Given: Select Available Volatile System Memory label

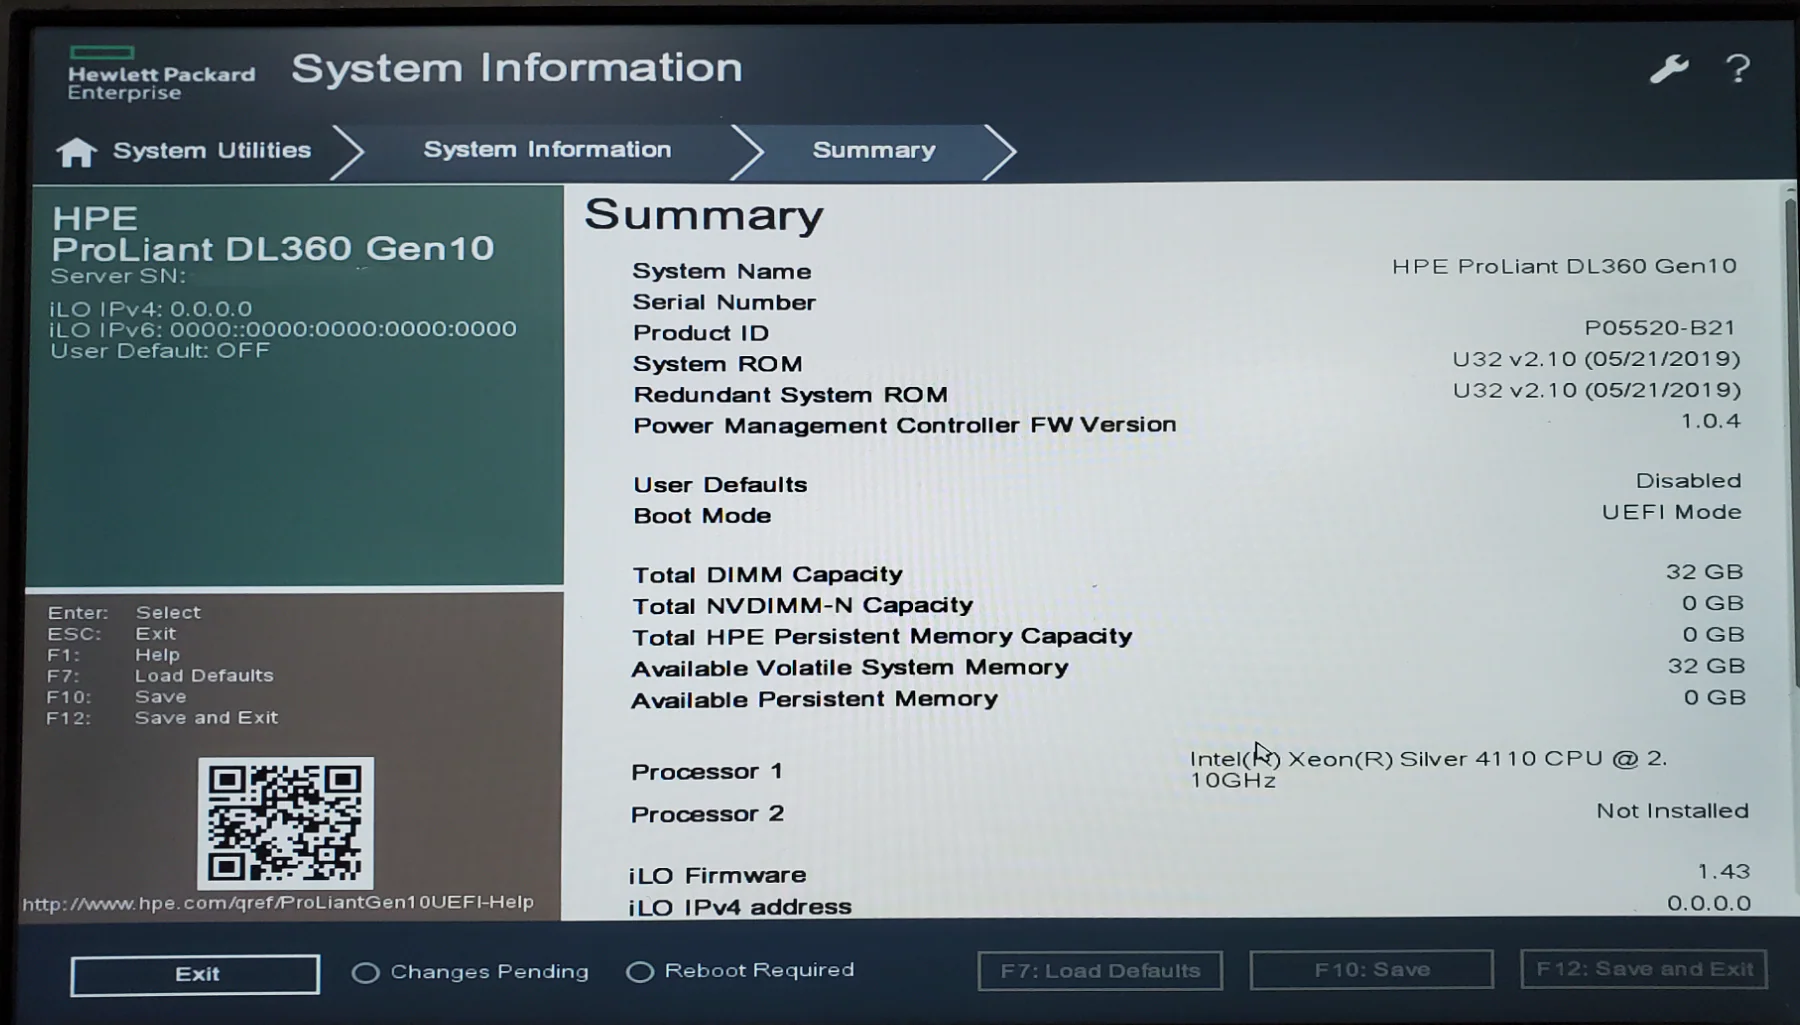Looking at the screenshot, I should click(849, 668).
